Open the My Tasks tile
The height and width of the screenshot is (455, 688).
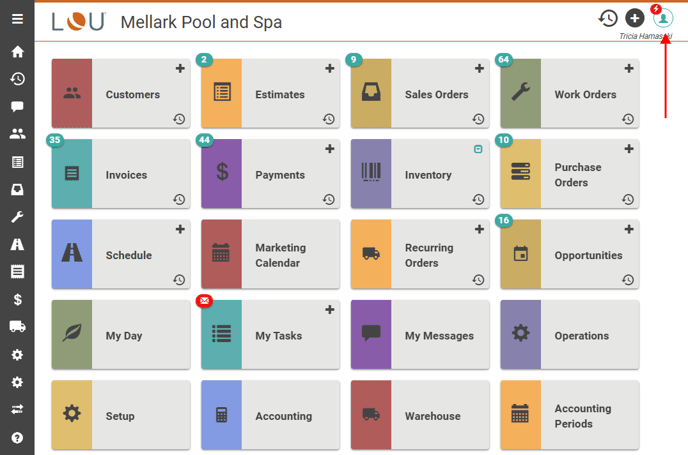point(270,336)
